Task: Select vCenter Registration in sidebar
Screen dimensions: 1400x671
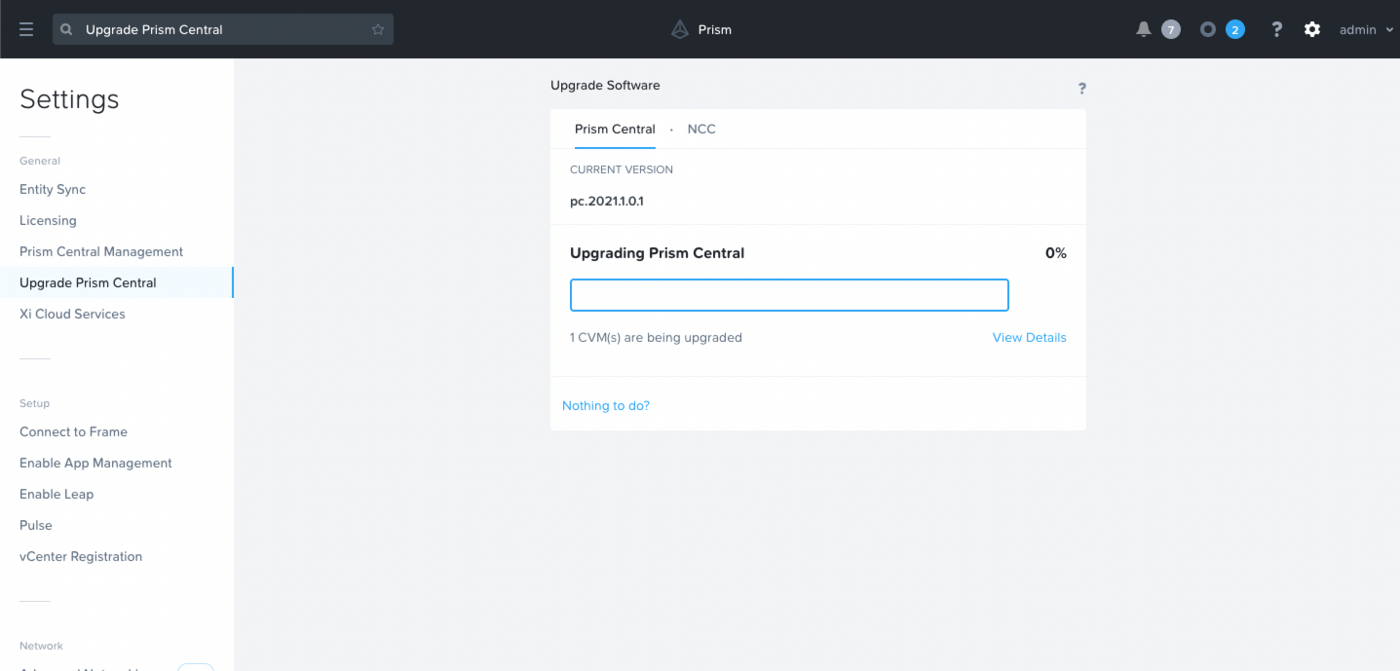Action: 81,557
